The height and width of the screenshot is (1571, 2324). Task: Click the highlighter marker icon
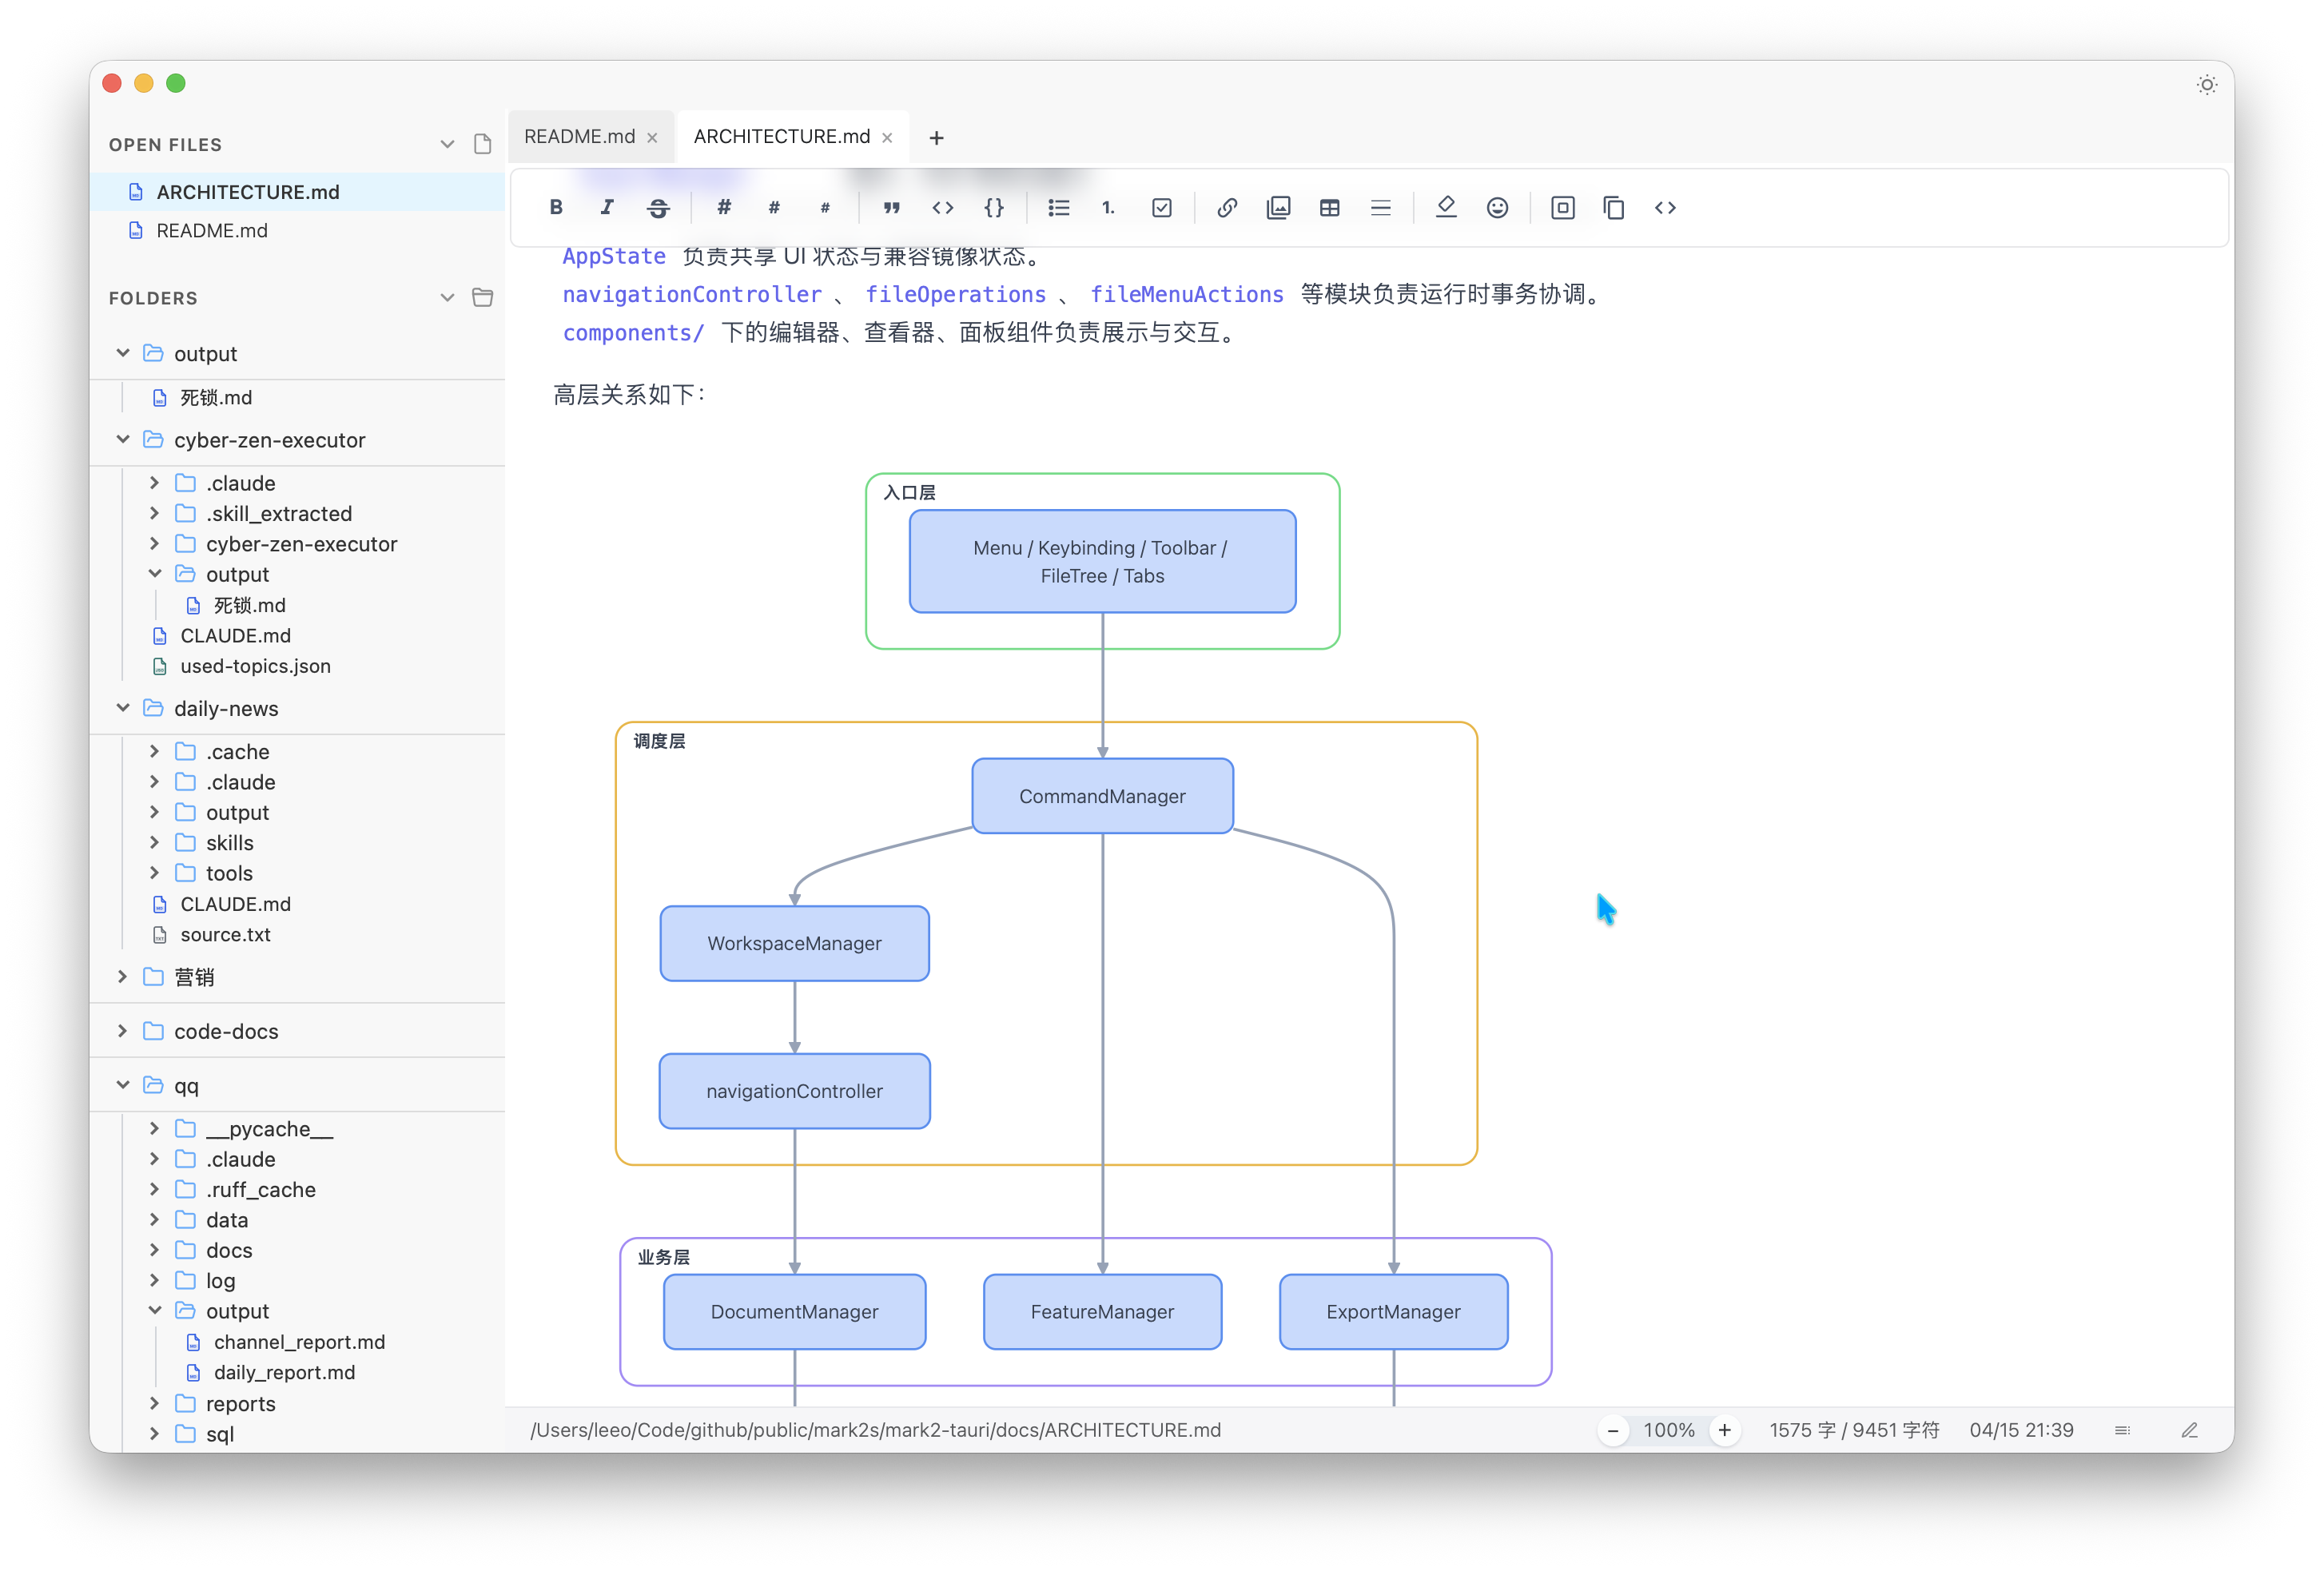pyautogui.click(x=1446, y=207)
